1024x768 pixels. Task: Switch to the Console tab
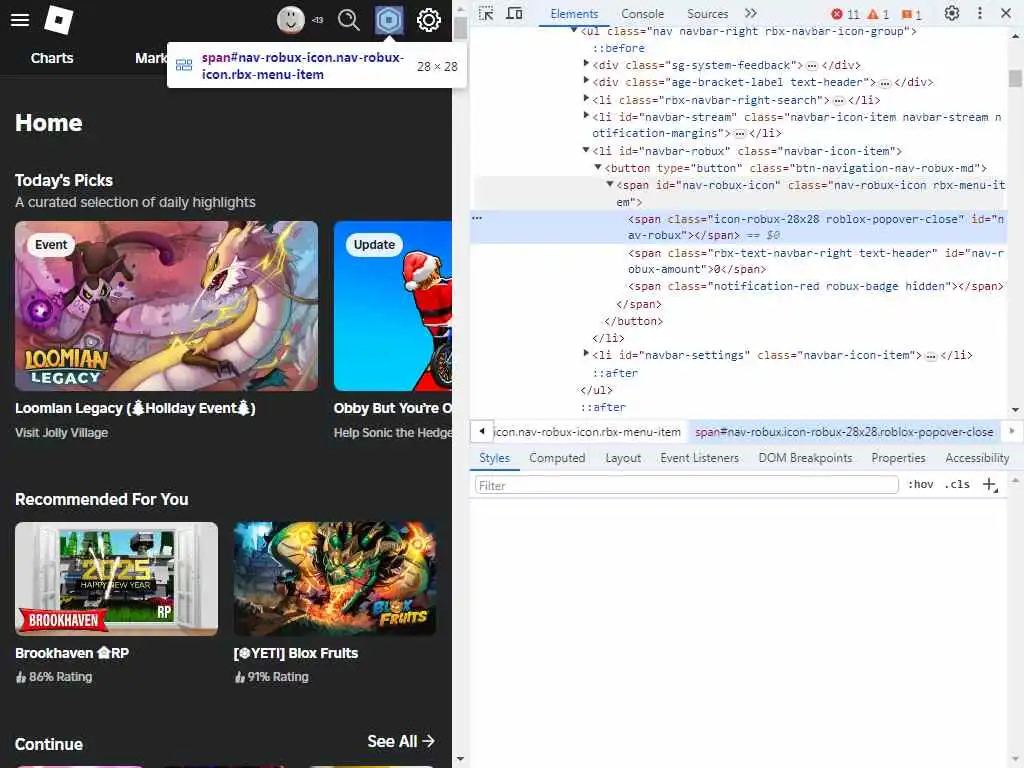coord(642,14)
